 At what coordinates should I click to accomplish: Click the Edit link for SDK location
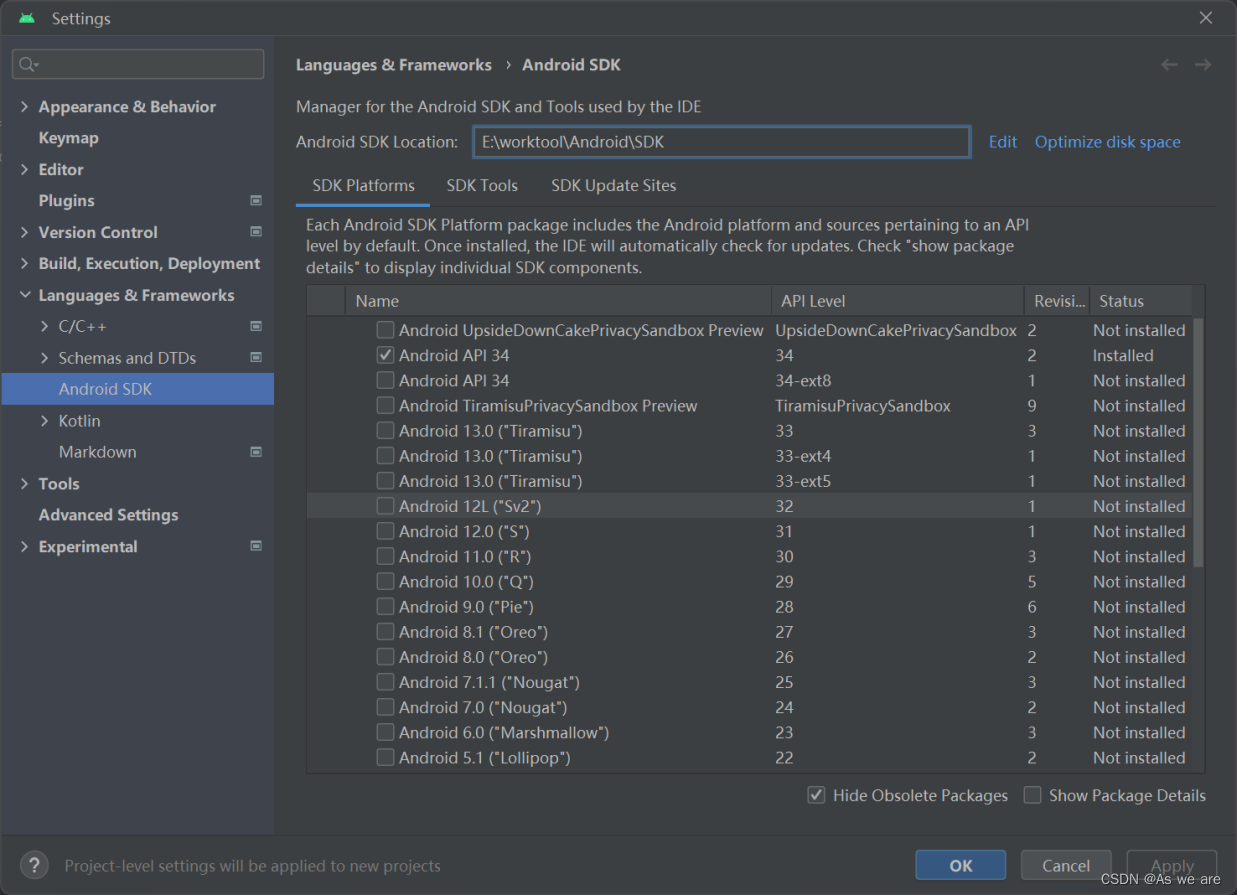point(1003,142)
